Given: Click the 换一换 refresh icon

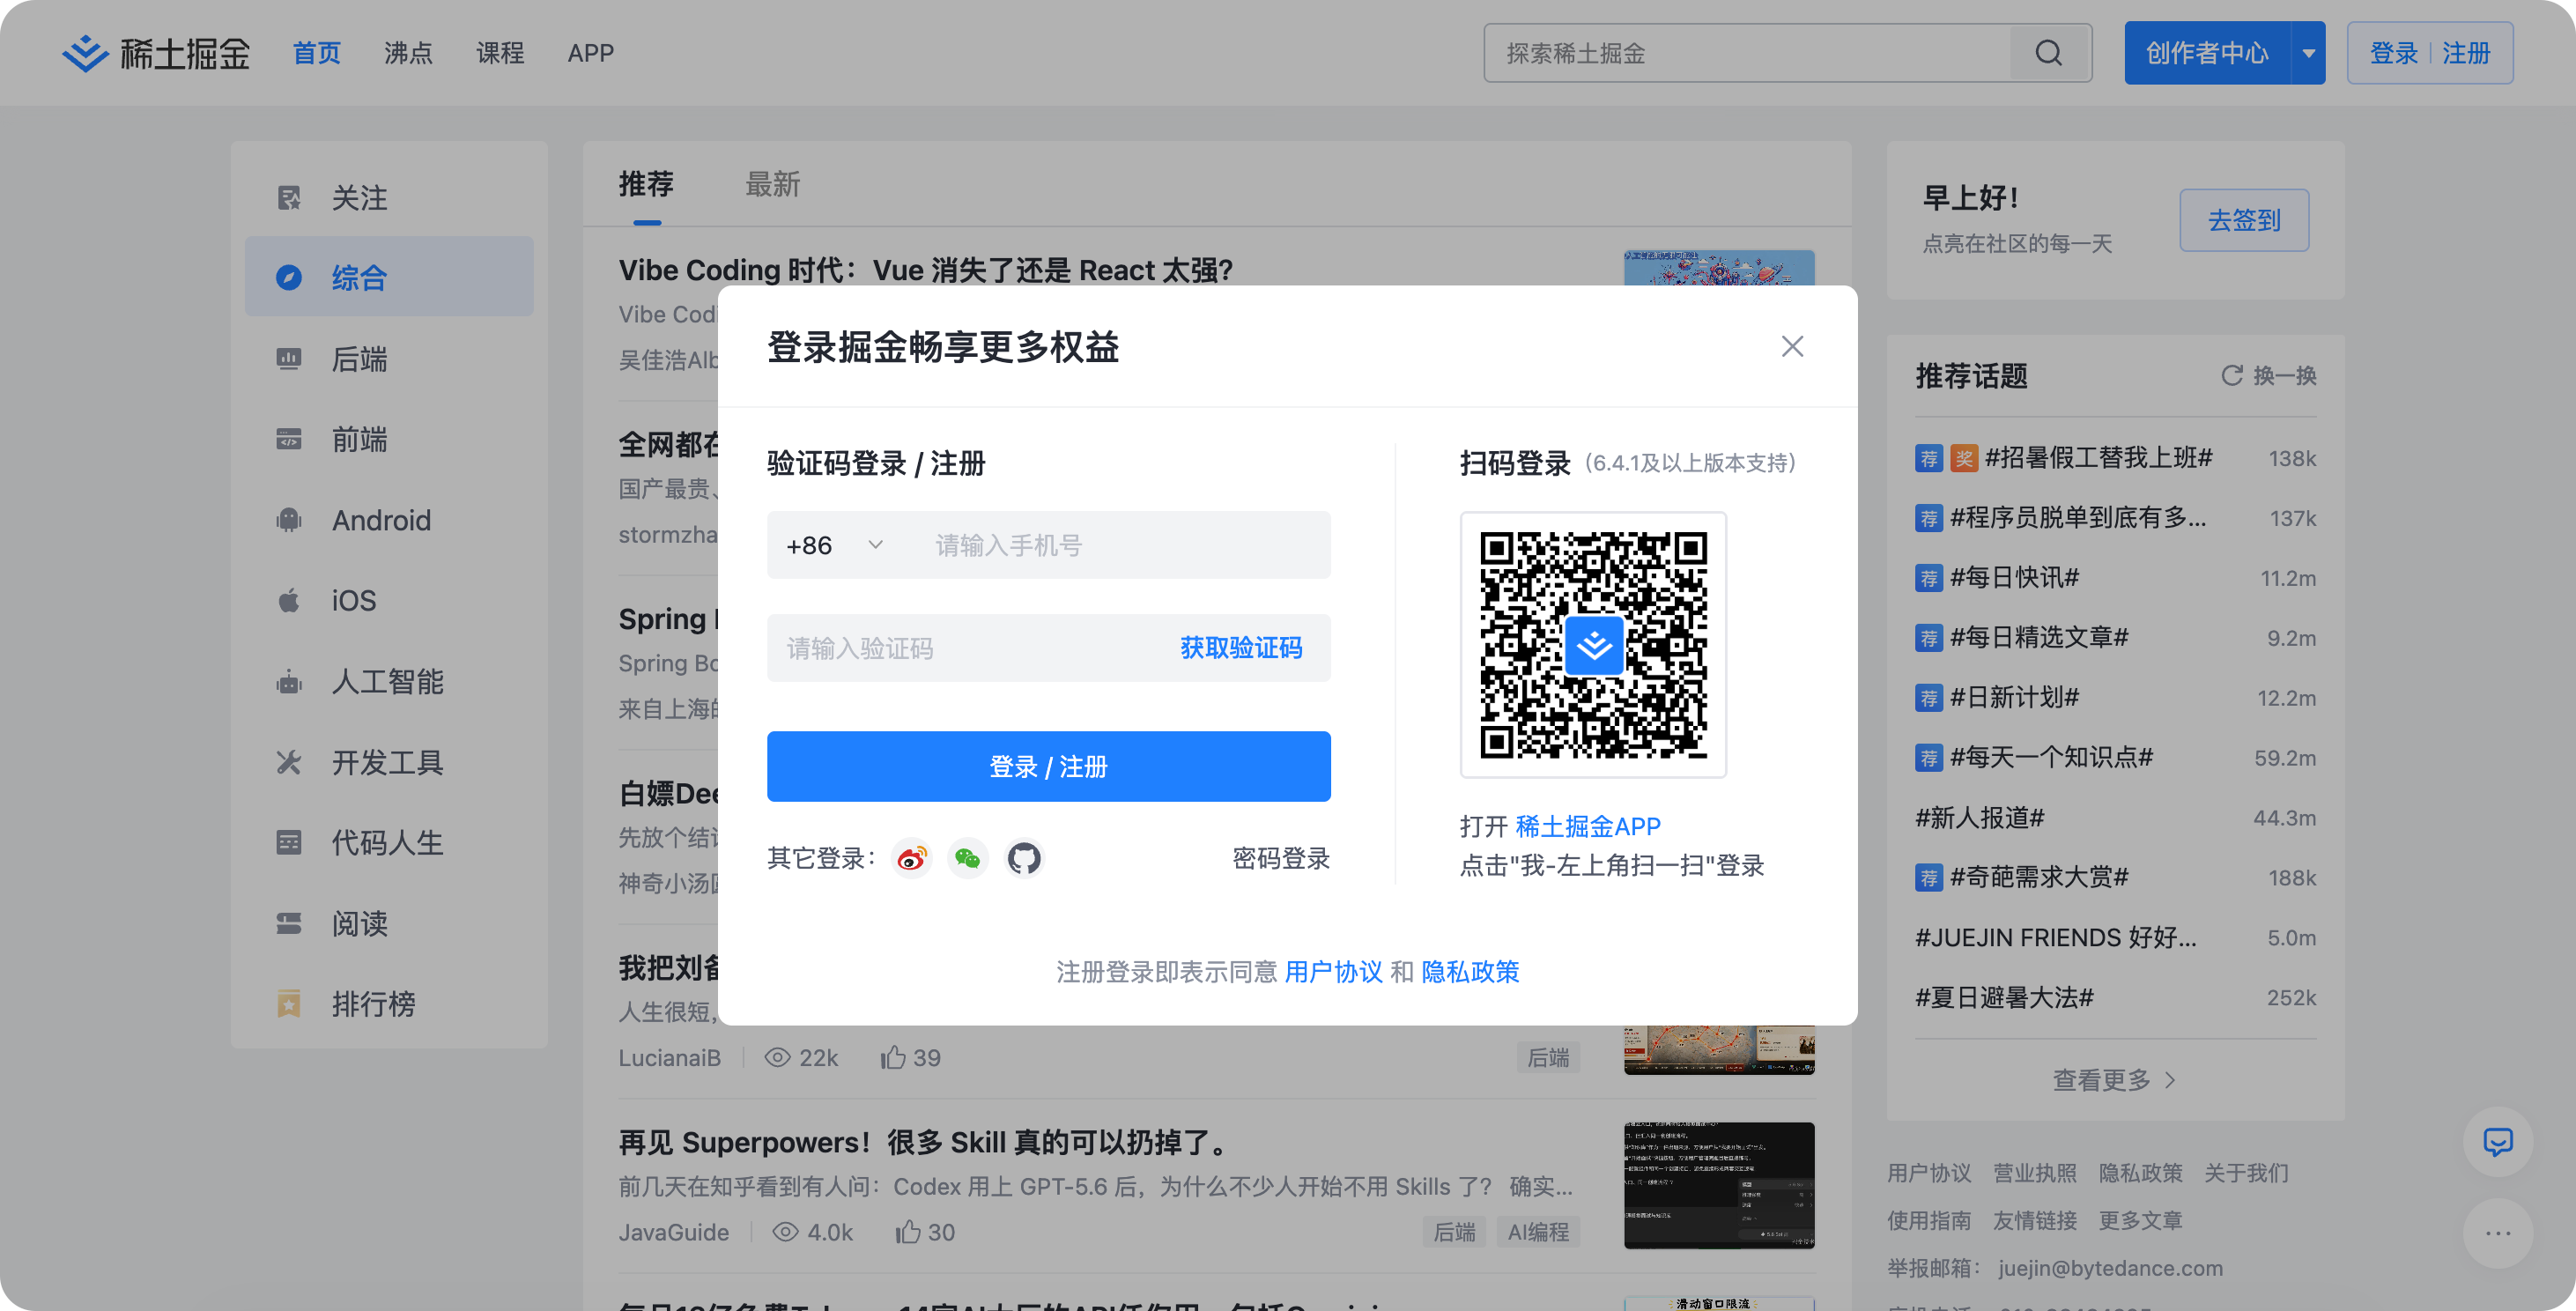Looking at the screenshot, I should 2231,375.
